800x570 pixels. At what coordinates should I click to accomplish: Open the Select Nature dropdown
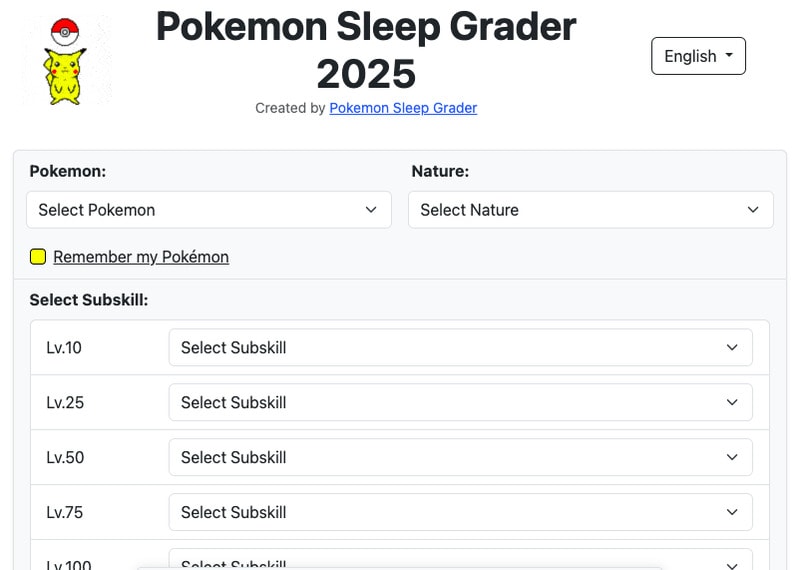[590, 210]
